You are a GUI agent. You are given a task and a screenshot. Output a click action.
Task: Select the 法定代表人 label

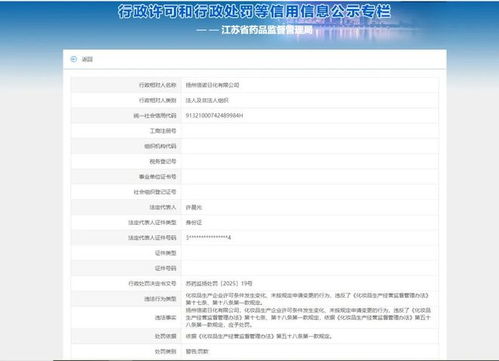(163, 207)
